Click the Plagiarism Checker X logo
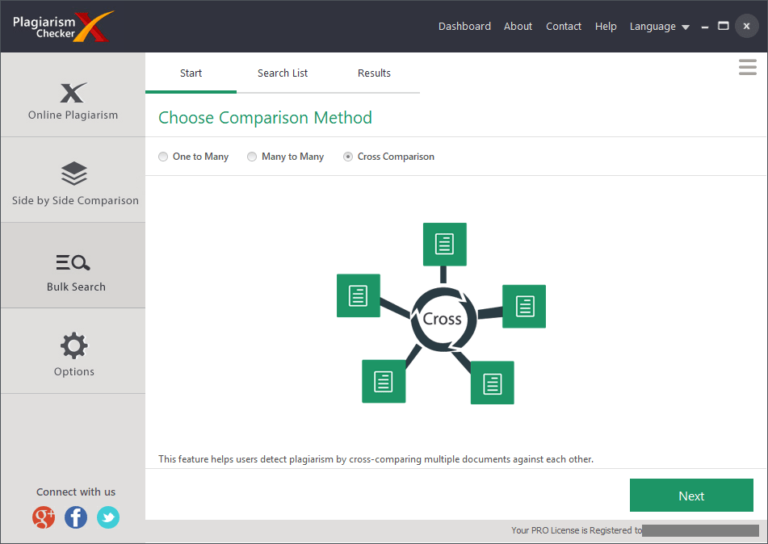This screenshot has width=768, height=544. (x=62, y=26)
